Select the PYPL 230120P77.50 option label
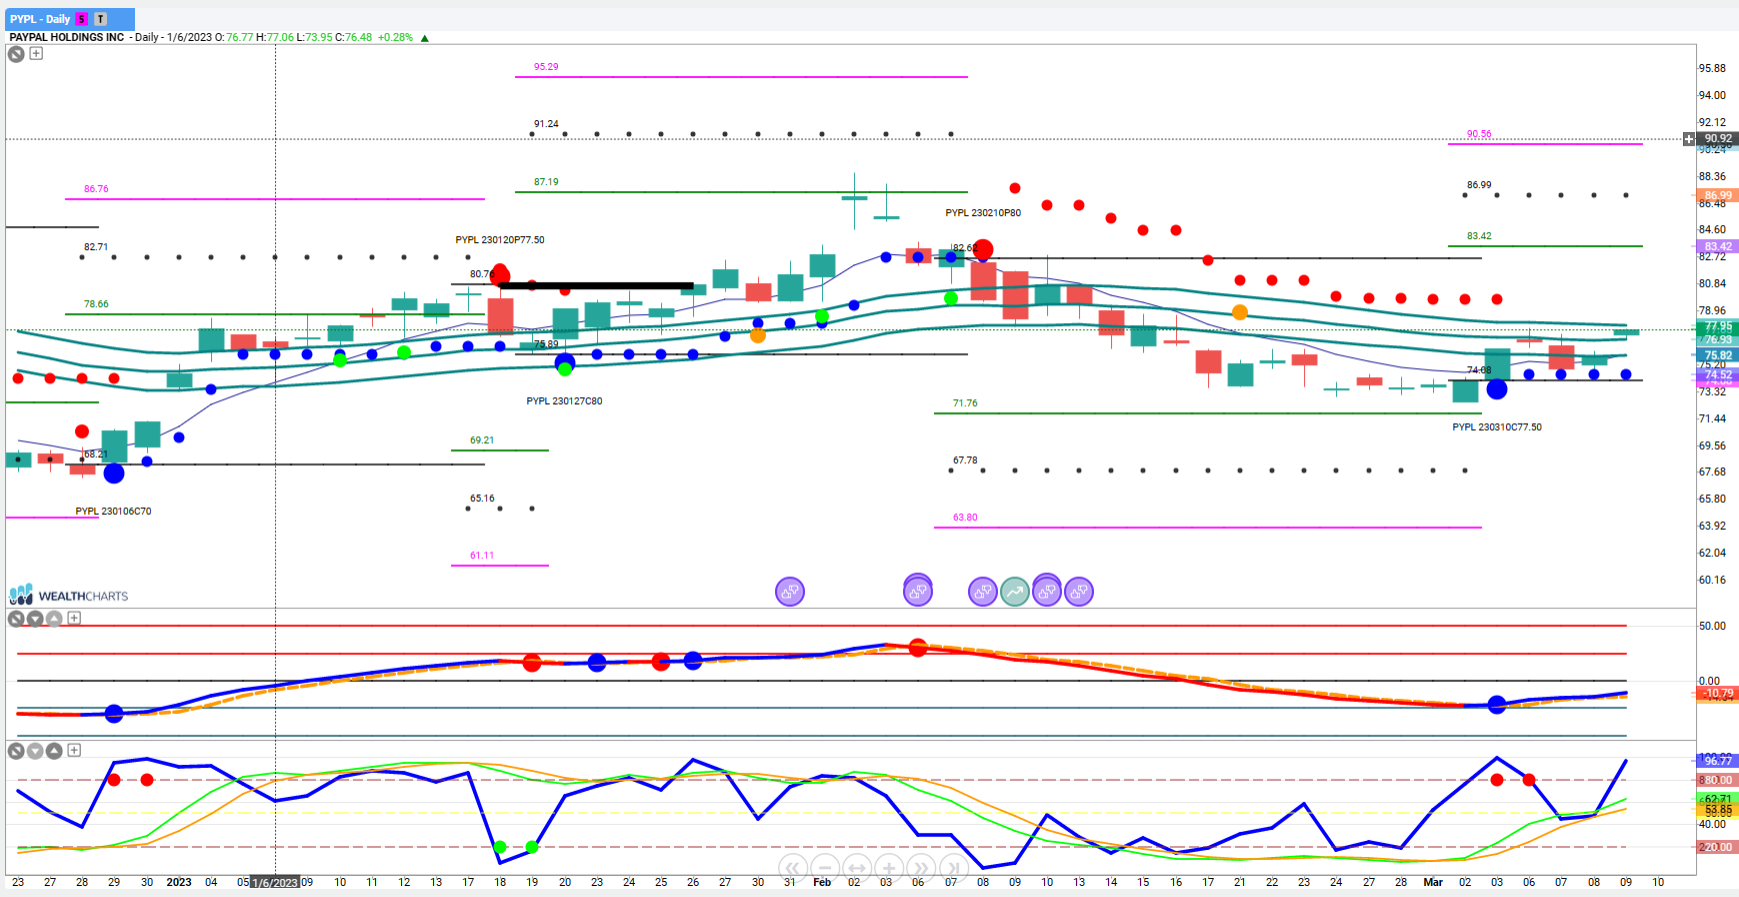The width and height of the screenshot is (1739, 897). [x=500, y=240]
